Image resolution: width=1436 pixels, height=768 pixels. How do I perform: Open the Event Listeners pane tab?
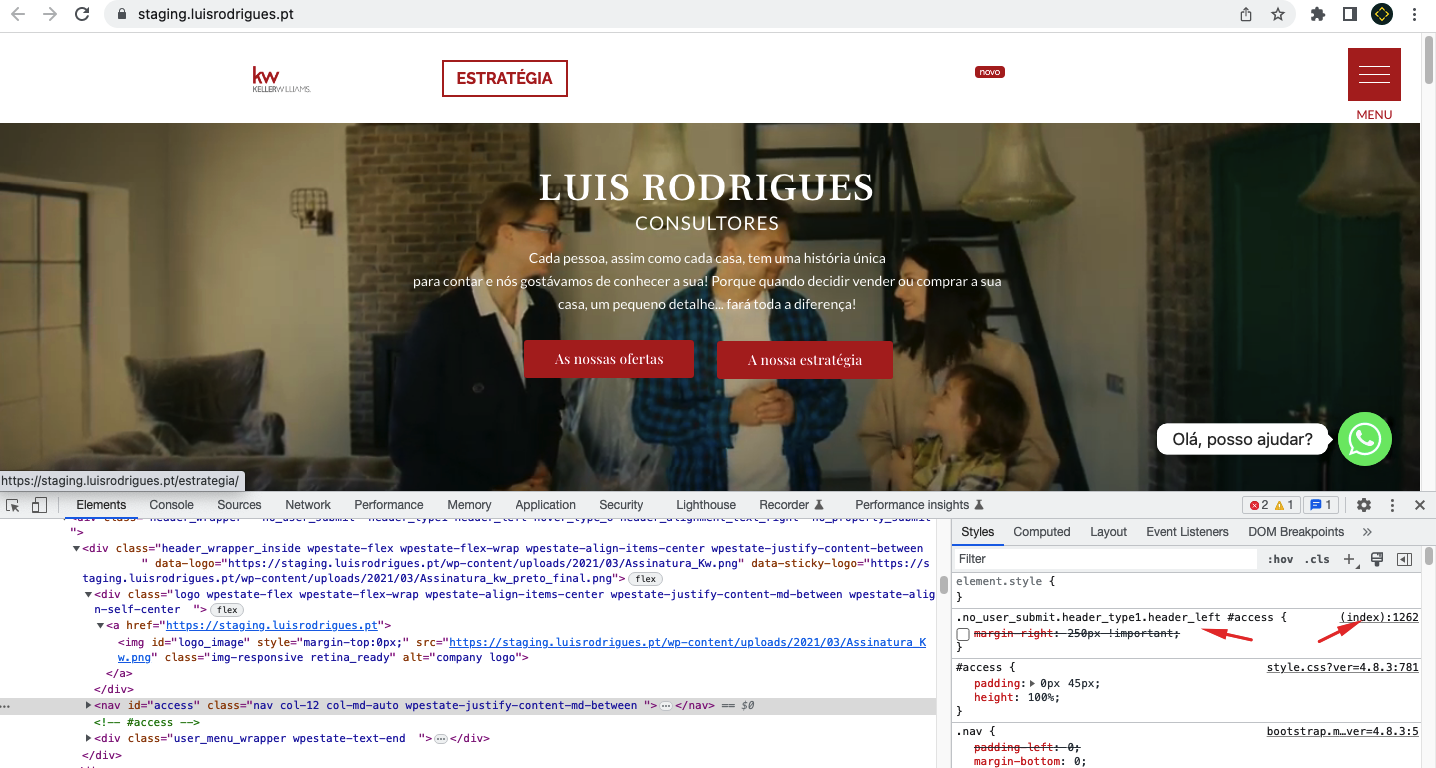pyautogui.click(x=1187, y=532)
